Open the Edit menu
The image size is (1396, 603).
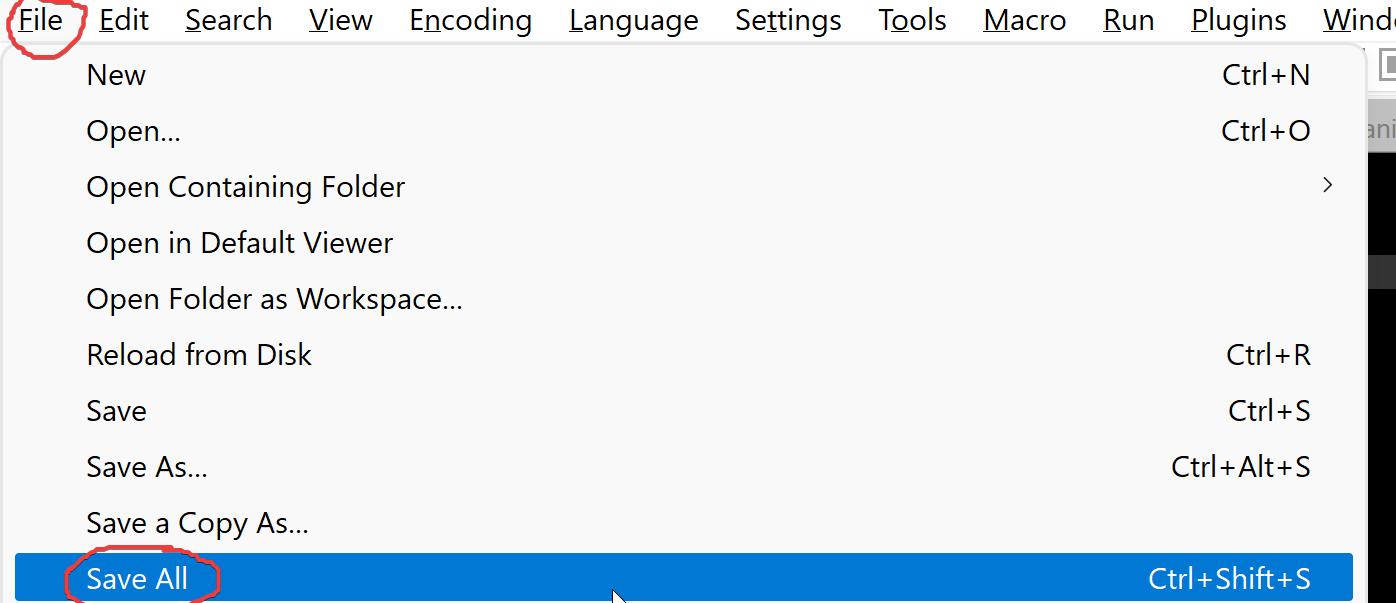[x=123, y=20]
